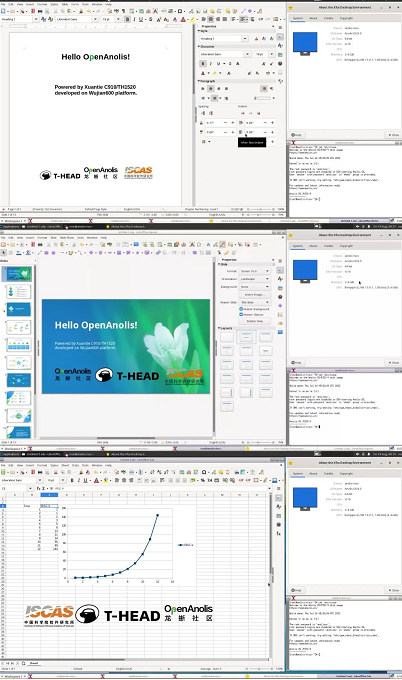
Task: Select the third slide thumbnail in Impress panel
Action: [19, 309]
